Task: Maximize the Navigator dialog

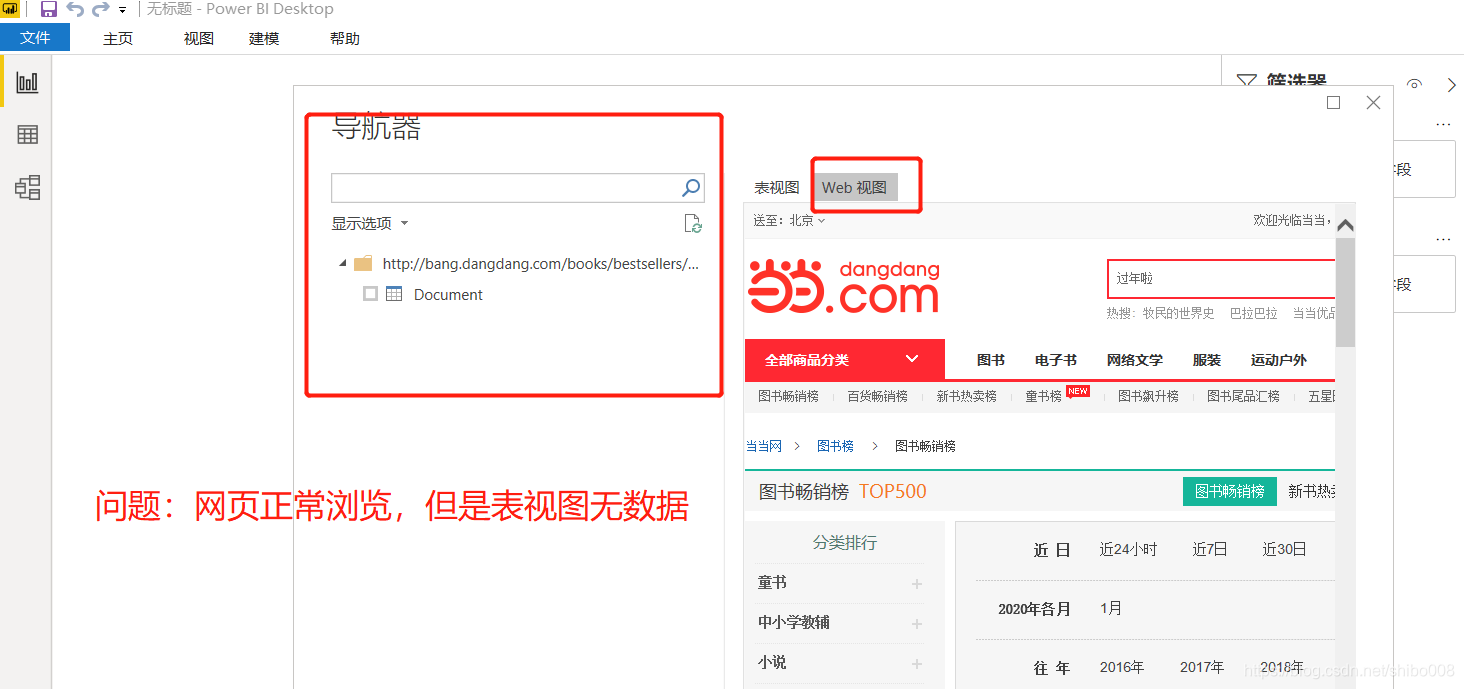Action: (x=1333, y=102)
